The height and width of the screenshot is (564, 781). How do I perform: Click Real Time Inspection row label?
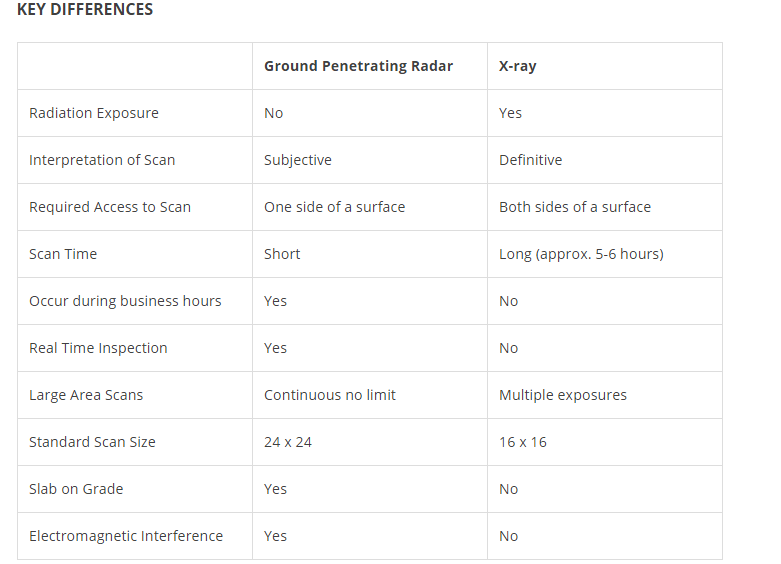(98, 348)
